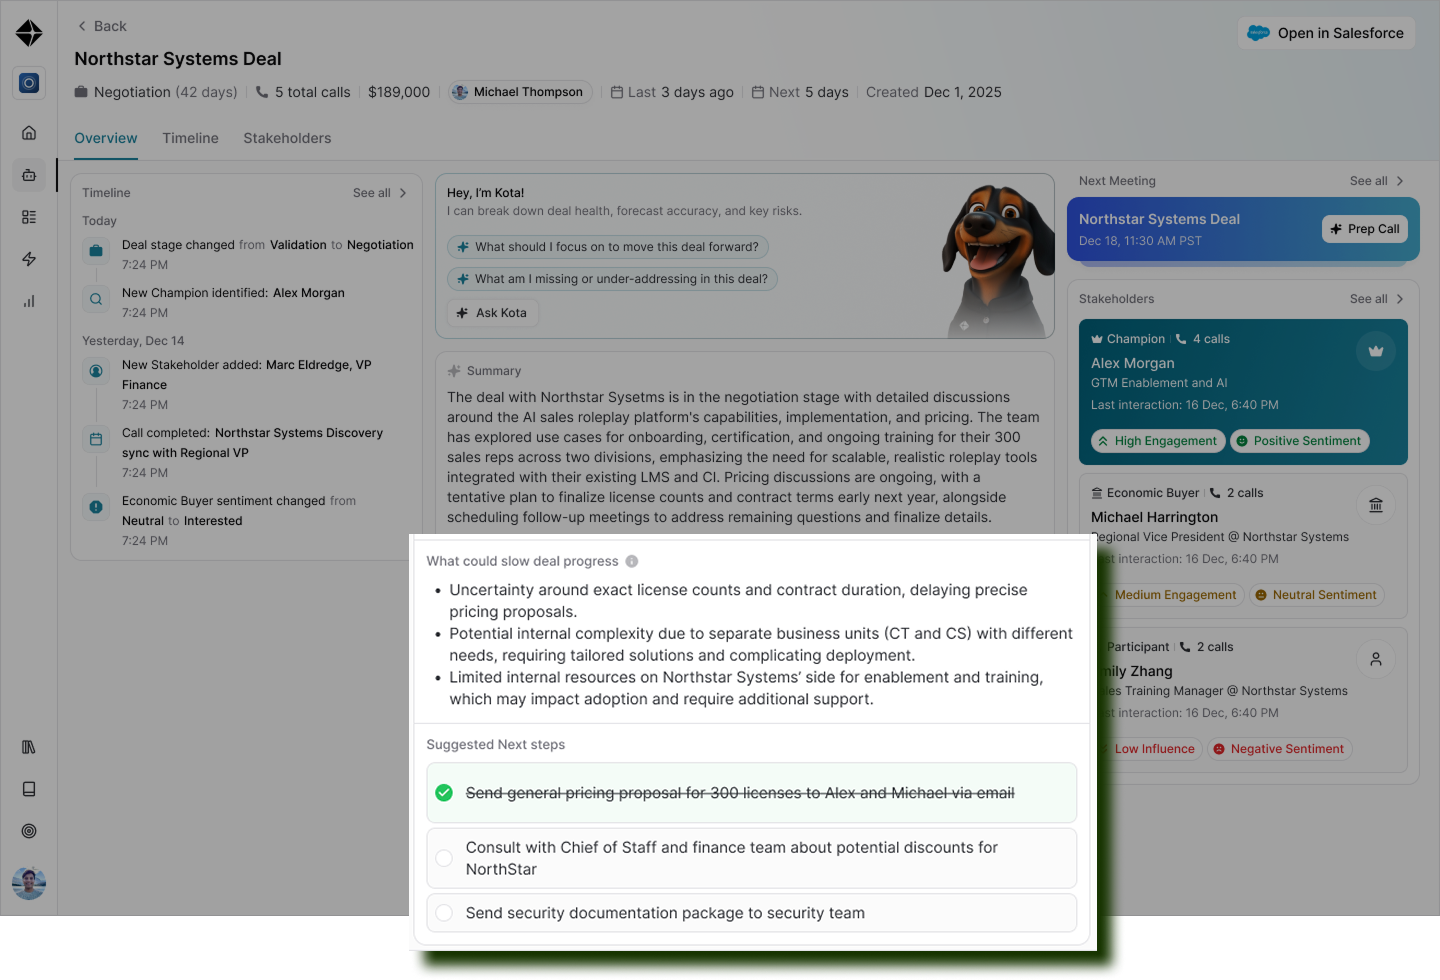Image resolution: width=1440 pixels, height=980 pixels.
Task: Click the person icon on Emily Zhang card
Action: [1376, 659]
